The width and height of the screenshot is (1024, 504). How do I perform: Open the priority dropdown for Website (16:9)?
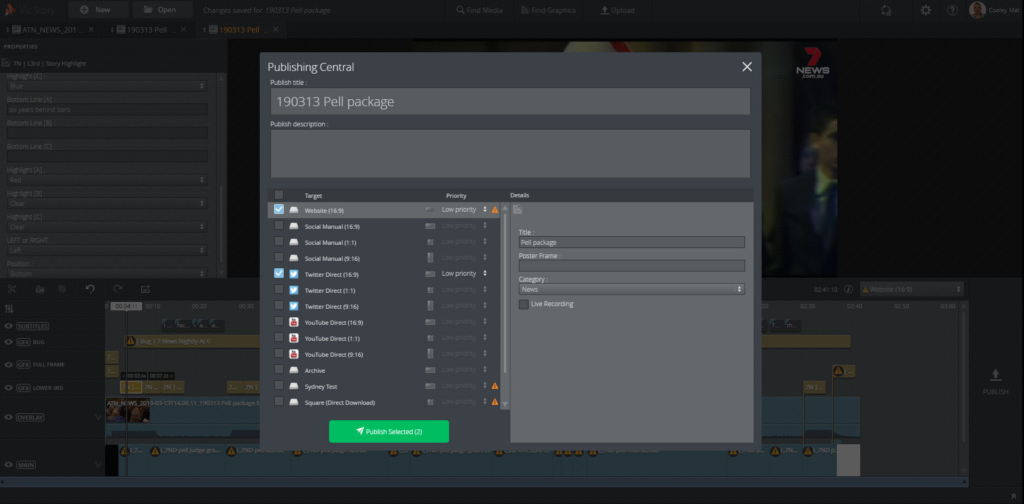(464, 210)
